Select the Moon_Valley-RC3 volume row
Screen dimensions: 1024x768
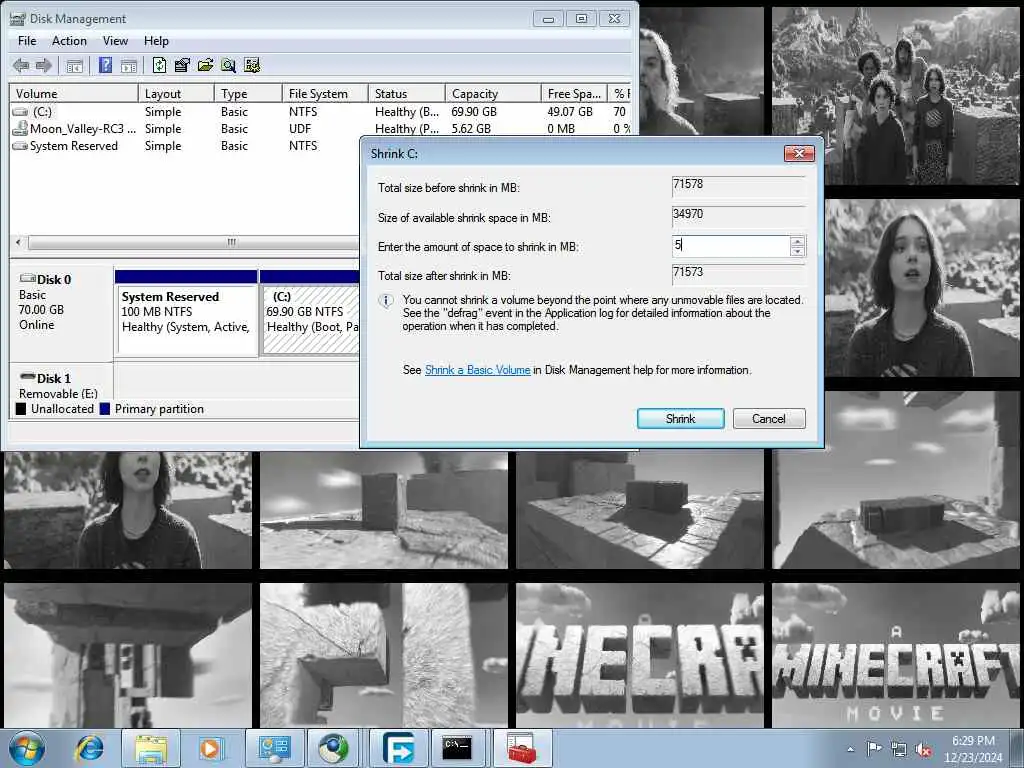coord(320,129)
